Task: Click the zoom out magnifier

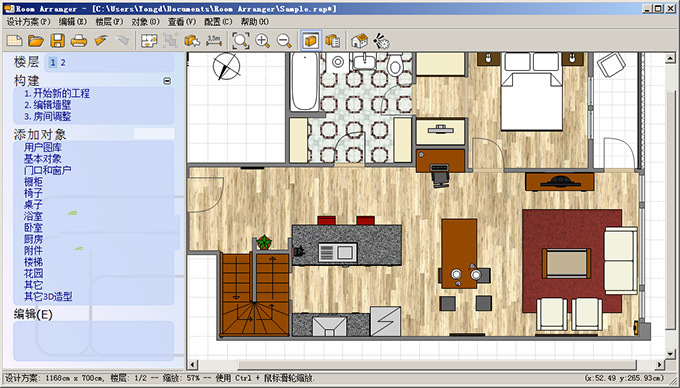Action: (x=284, y=41)
